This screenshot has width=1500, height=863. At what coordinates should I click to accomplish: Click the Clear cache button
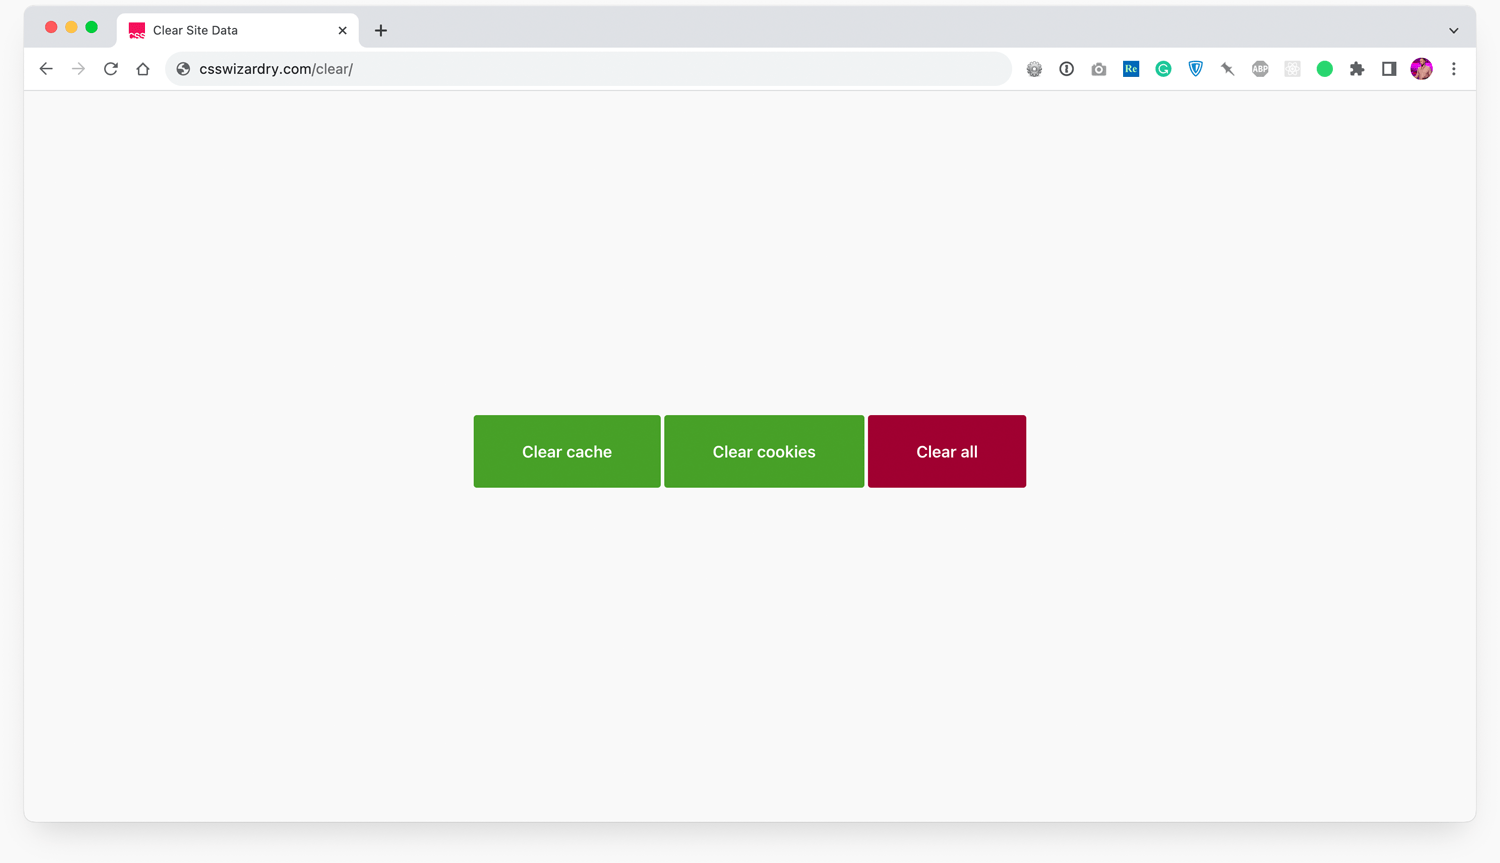point(567,451)
